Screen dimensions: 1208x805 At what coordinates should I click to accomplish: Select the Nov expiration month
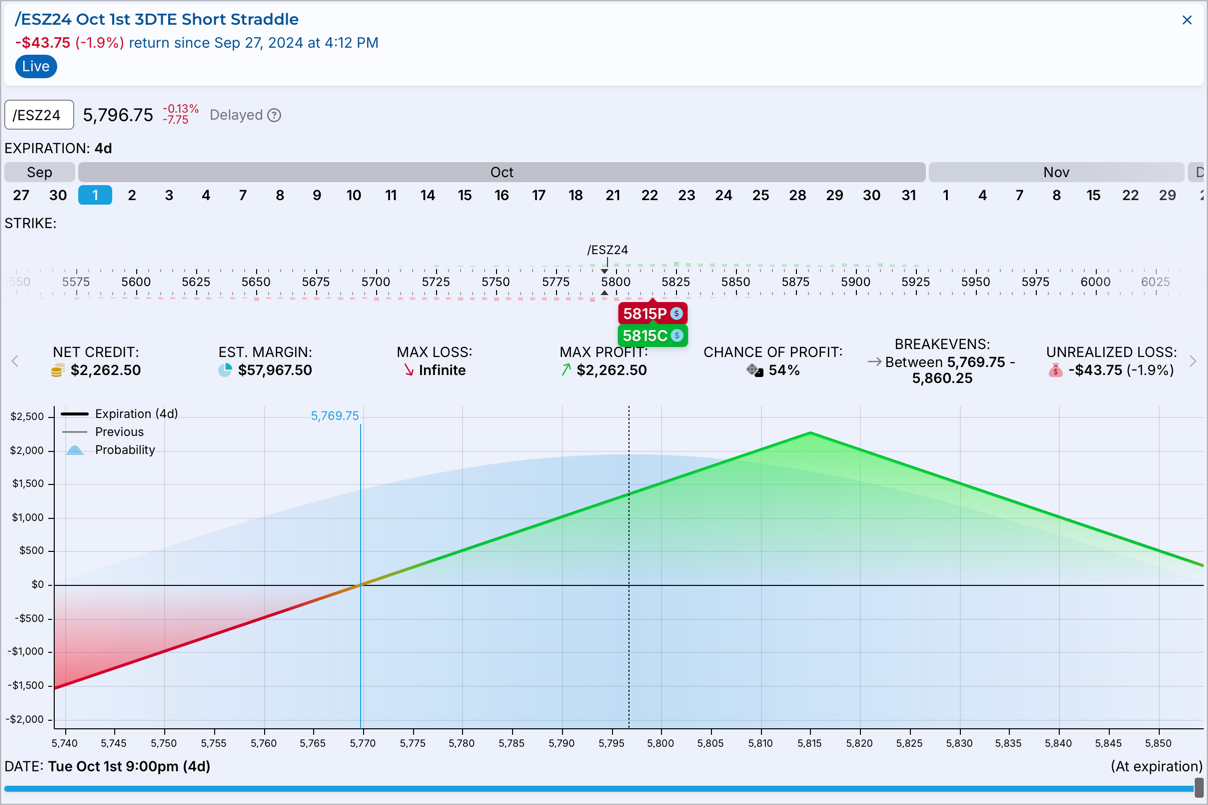point(1056,172)
